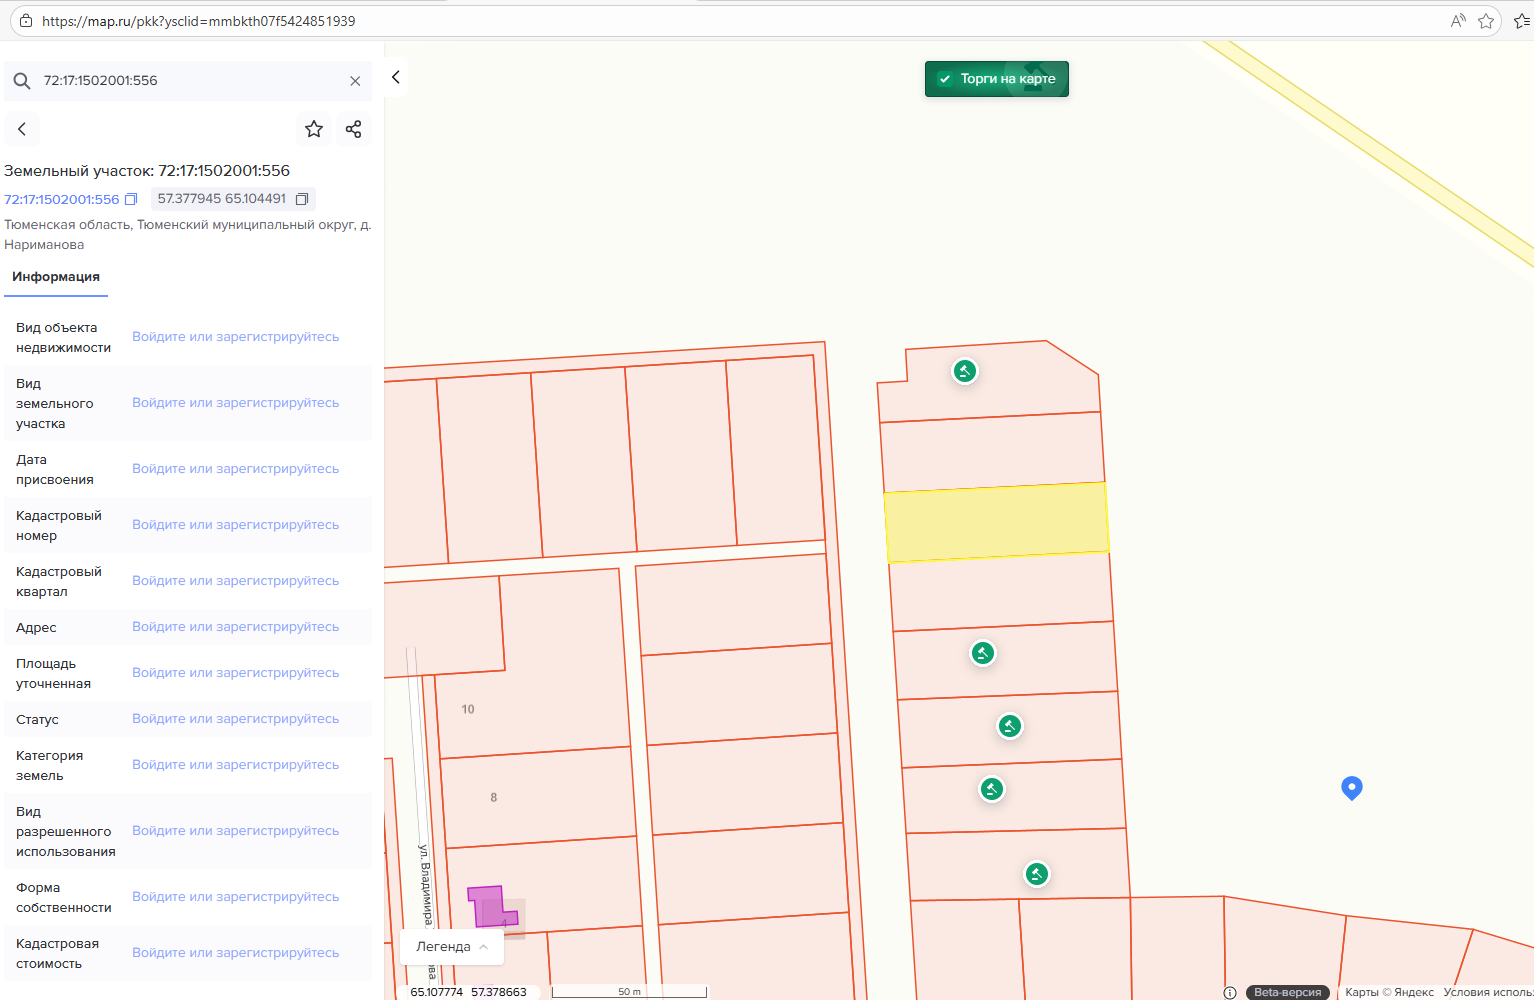Share this land plot
The image size is (1534, 1000).
[353, 129]
